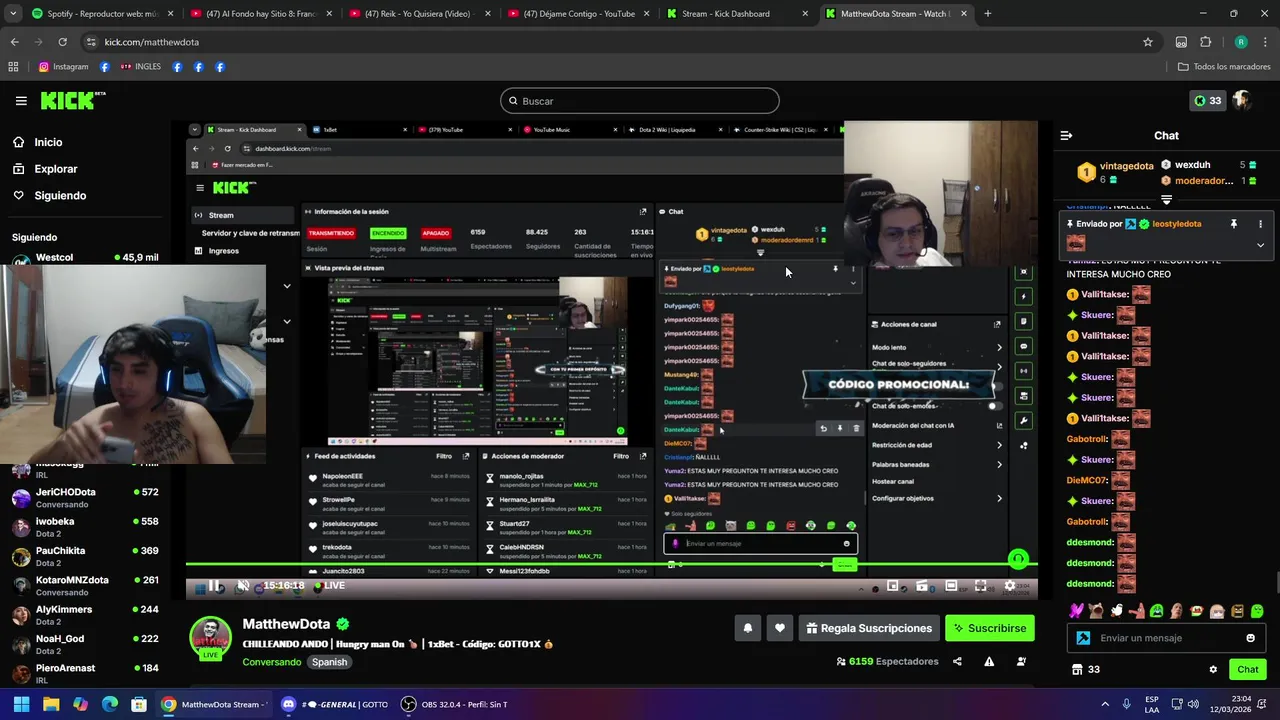
Task: Open MatthewDota's profile avatar
Action: [x=211, y=637]
